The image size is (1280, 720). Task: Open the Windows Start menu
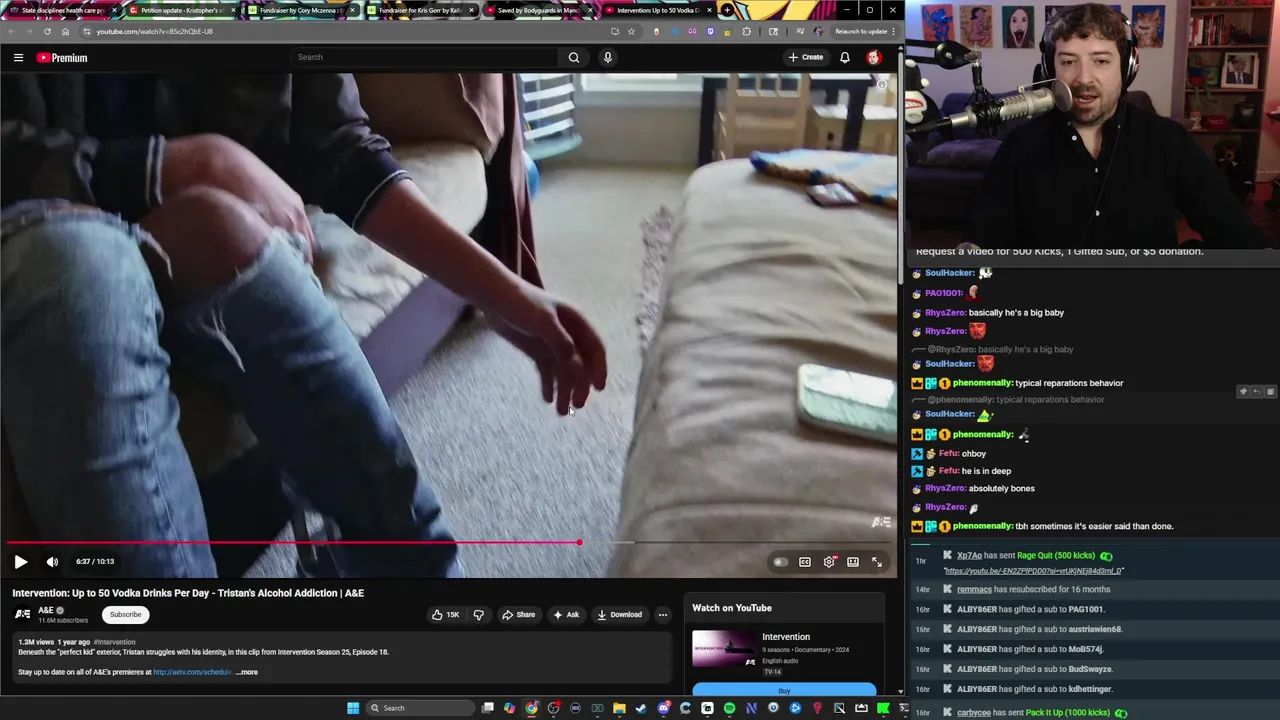pyautogui.click(x=353, y=708)
